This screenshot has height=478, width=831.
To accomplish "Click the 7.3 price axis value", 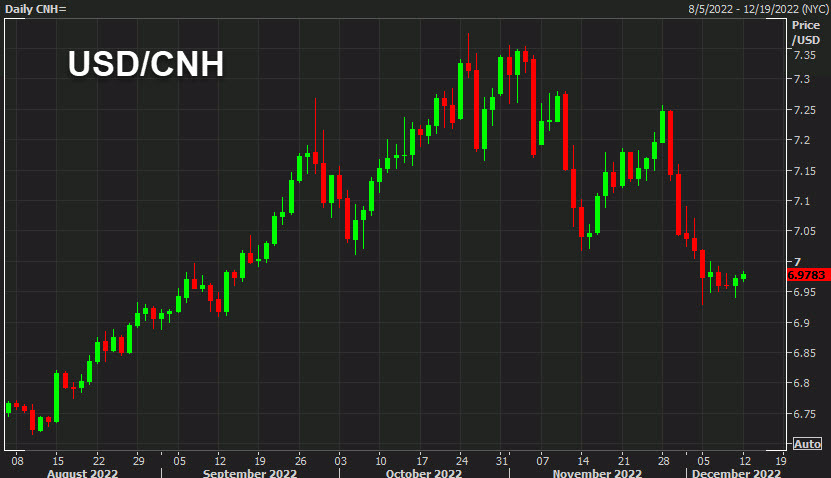I will [802, 79].
